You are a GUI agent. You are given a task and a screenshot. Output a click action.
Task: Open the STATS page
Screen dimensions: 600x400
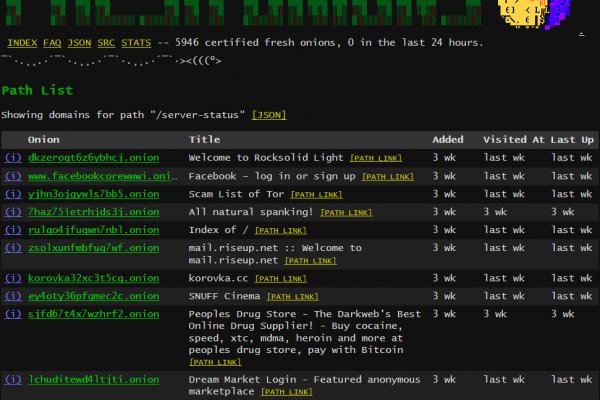tap(136, 43)
